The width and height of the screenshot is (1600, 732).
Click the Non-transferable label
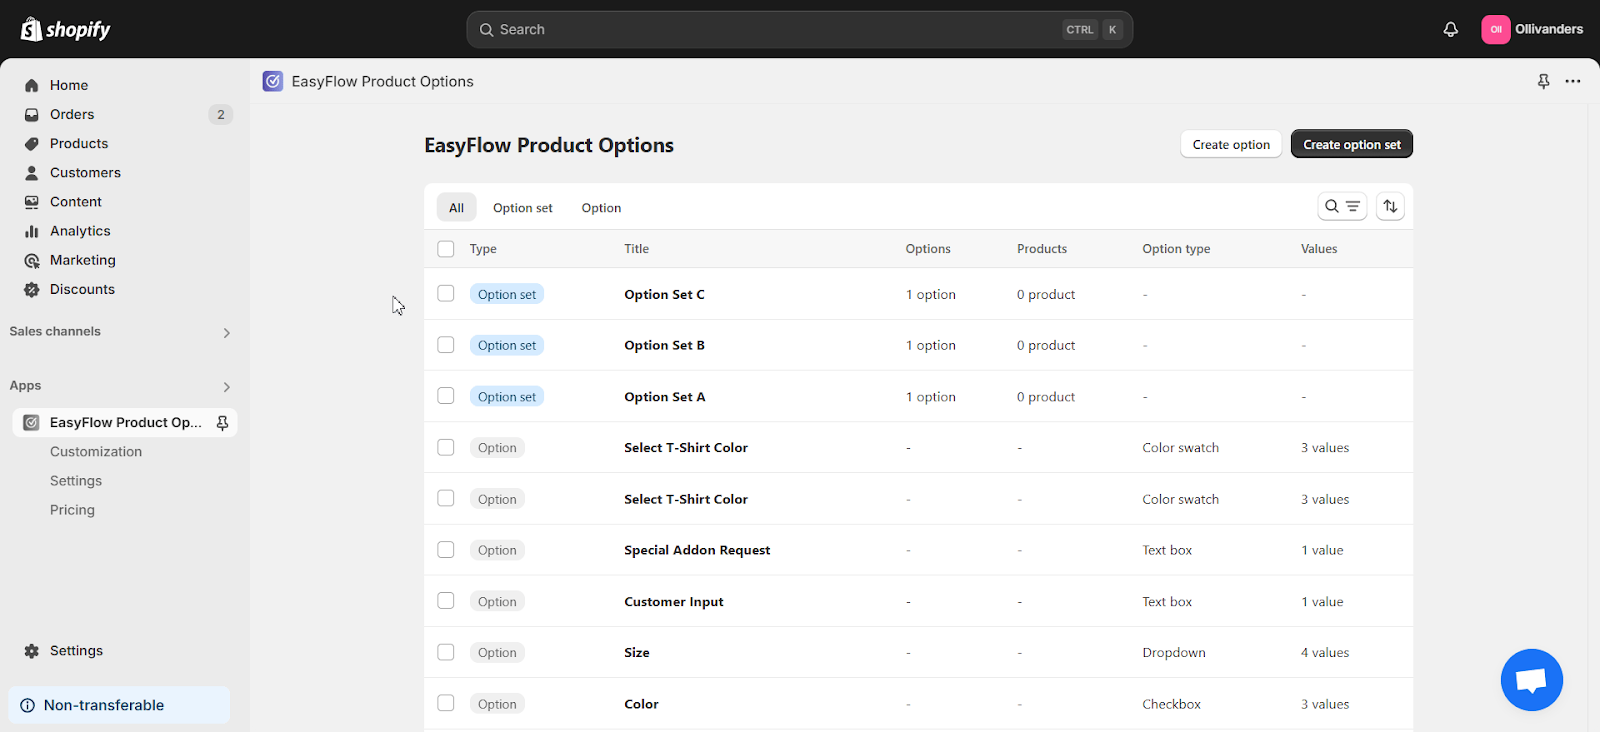104,705
